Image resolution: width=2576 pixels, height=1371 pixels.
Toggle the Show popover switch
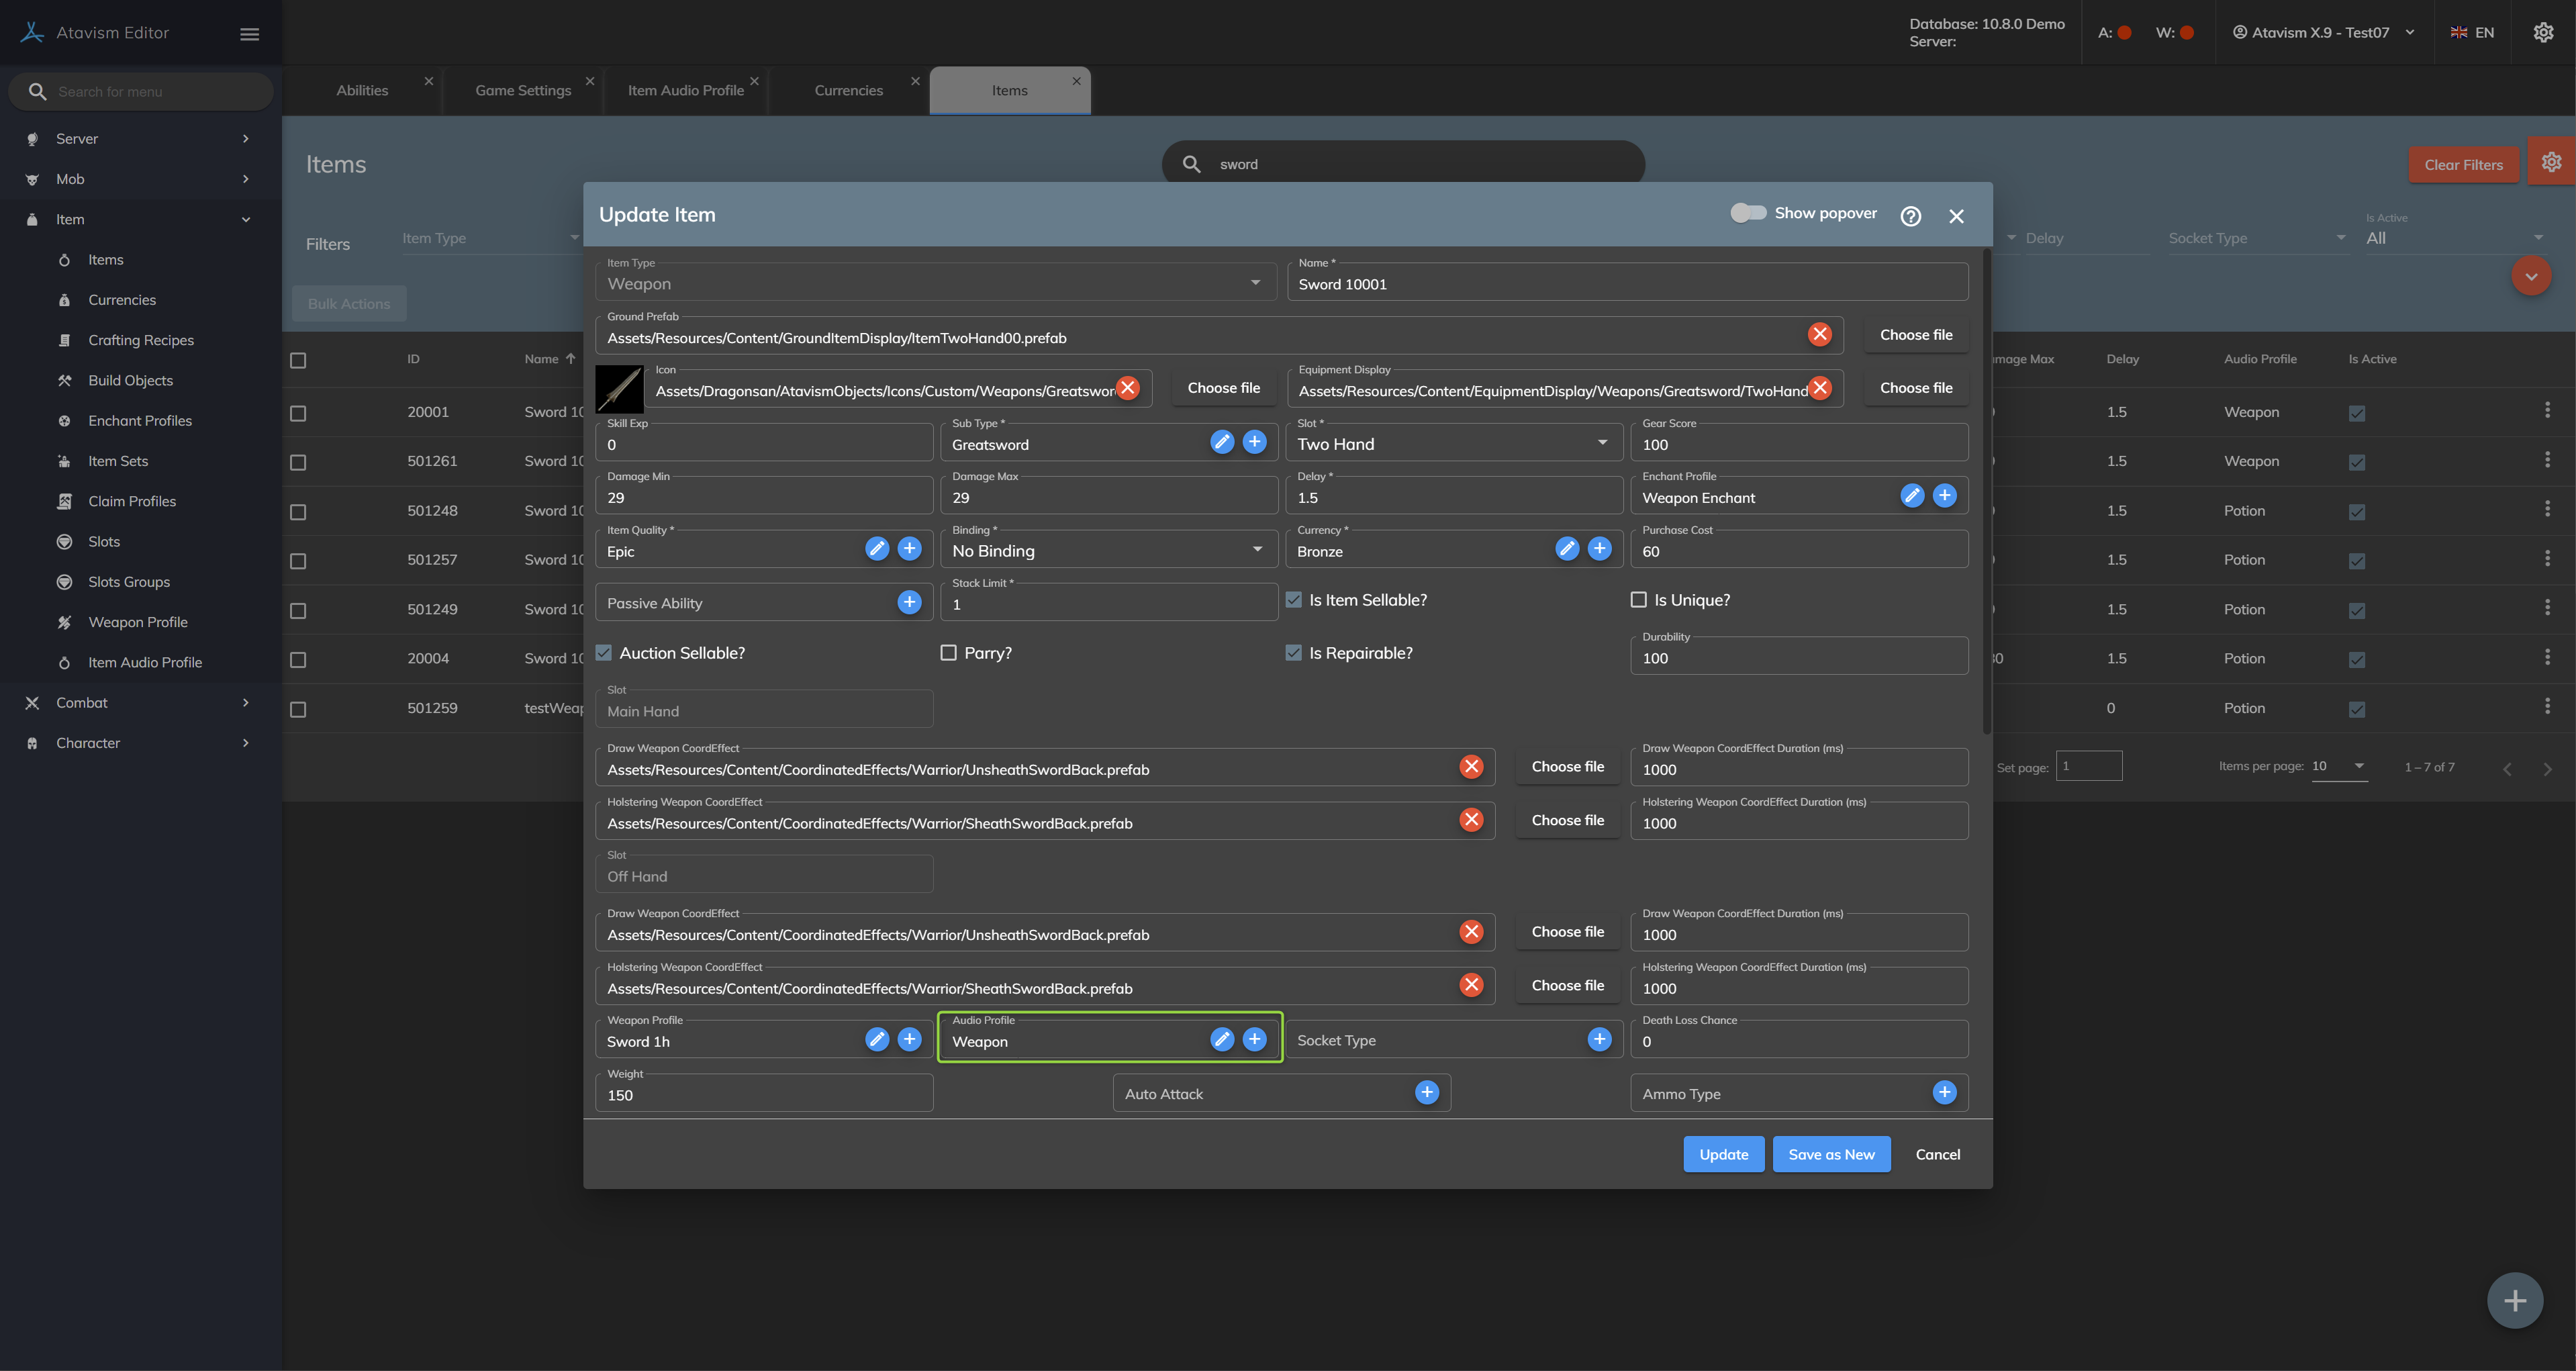1748,213
